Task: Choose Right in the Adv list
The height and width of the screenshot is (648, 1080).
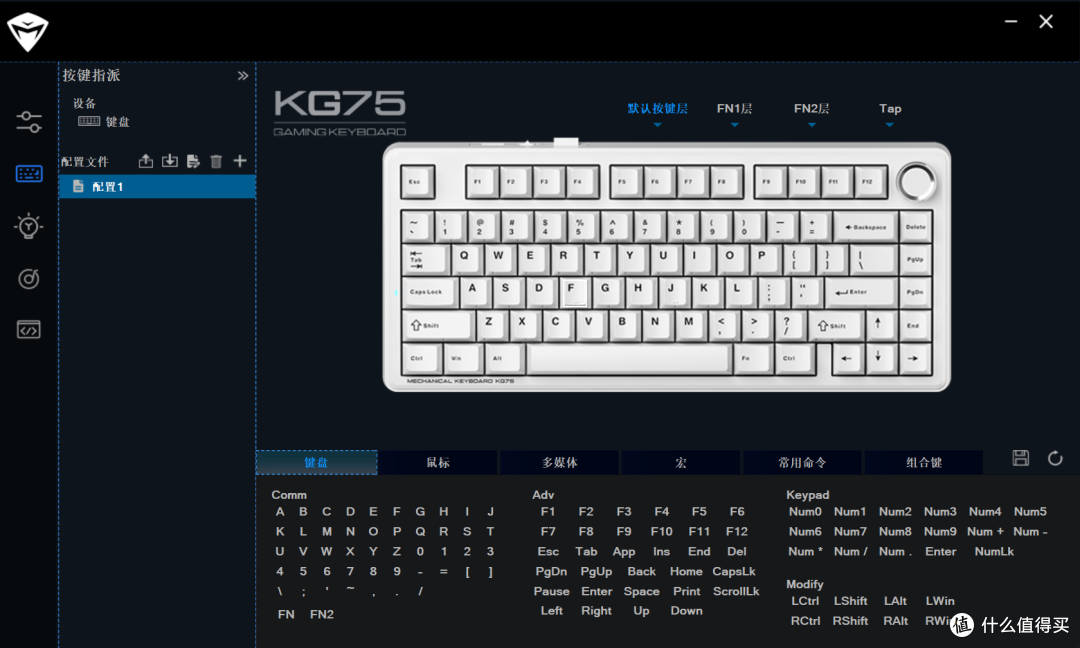Action: (x=596, y=611)
